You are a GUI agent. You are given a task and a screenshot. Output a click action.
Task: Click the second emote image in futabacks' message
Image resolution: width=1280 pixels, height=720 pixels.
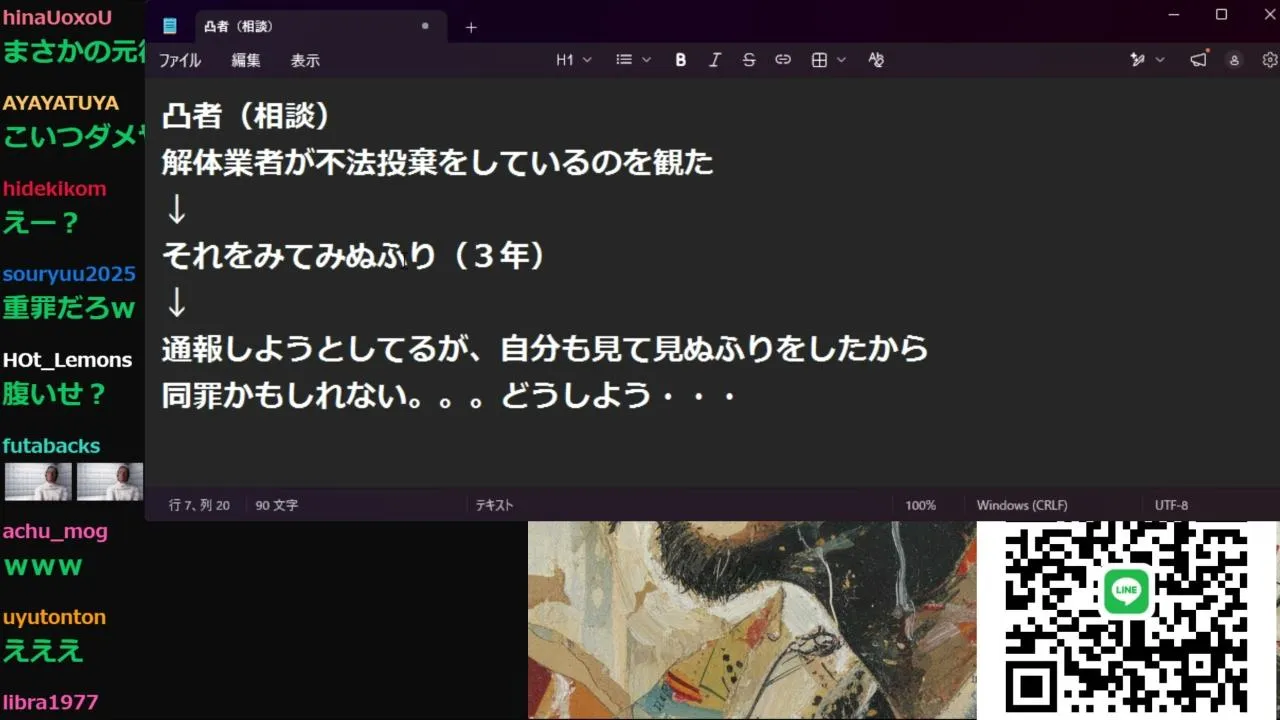pyautogui.click(x=110, y=481)
